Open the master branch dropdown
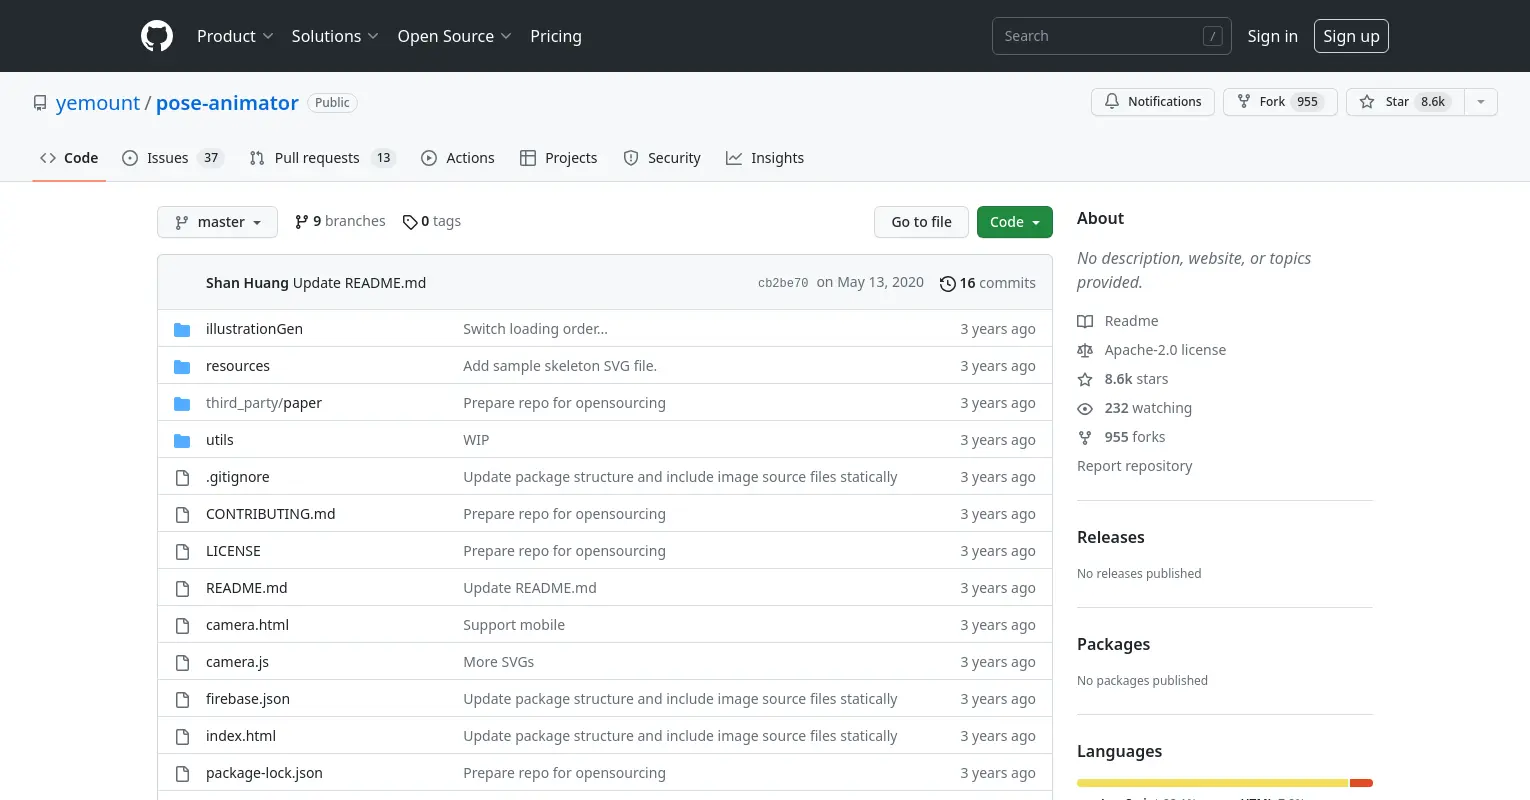The image size is (1530, 800). (217, 222)
